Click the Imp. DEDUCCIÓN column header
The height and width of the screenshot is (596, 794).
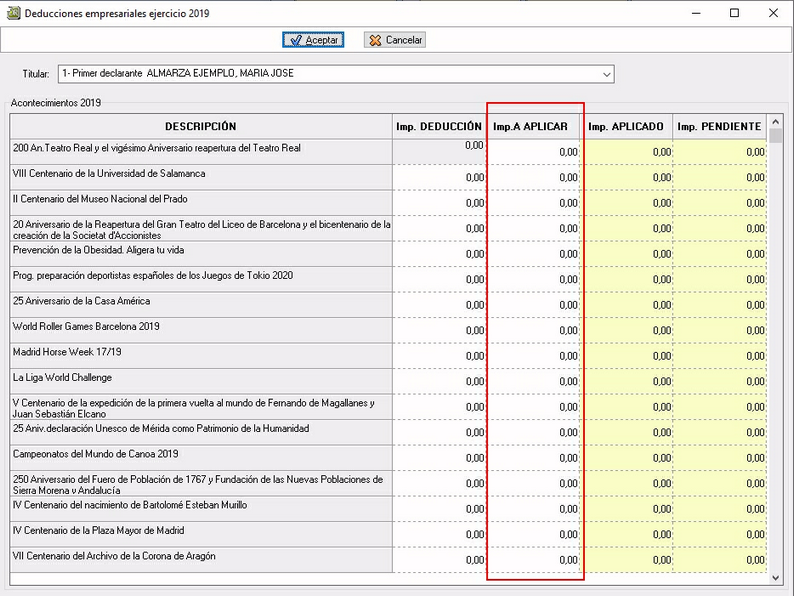click(x=439, y=127)
